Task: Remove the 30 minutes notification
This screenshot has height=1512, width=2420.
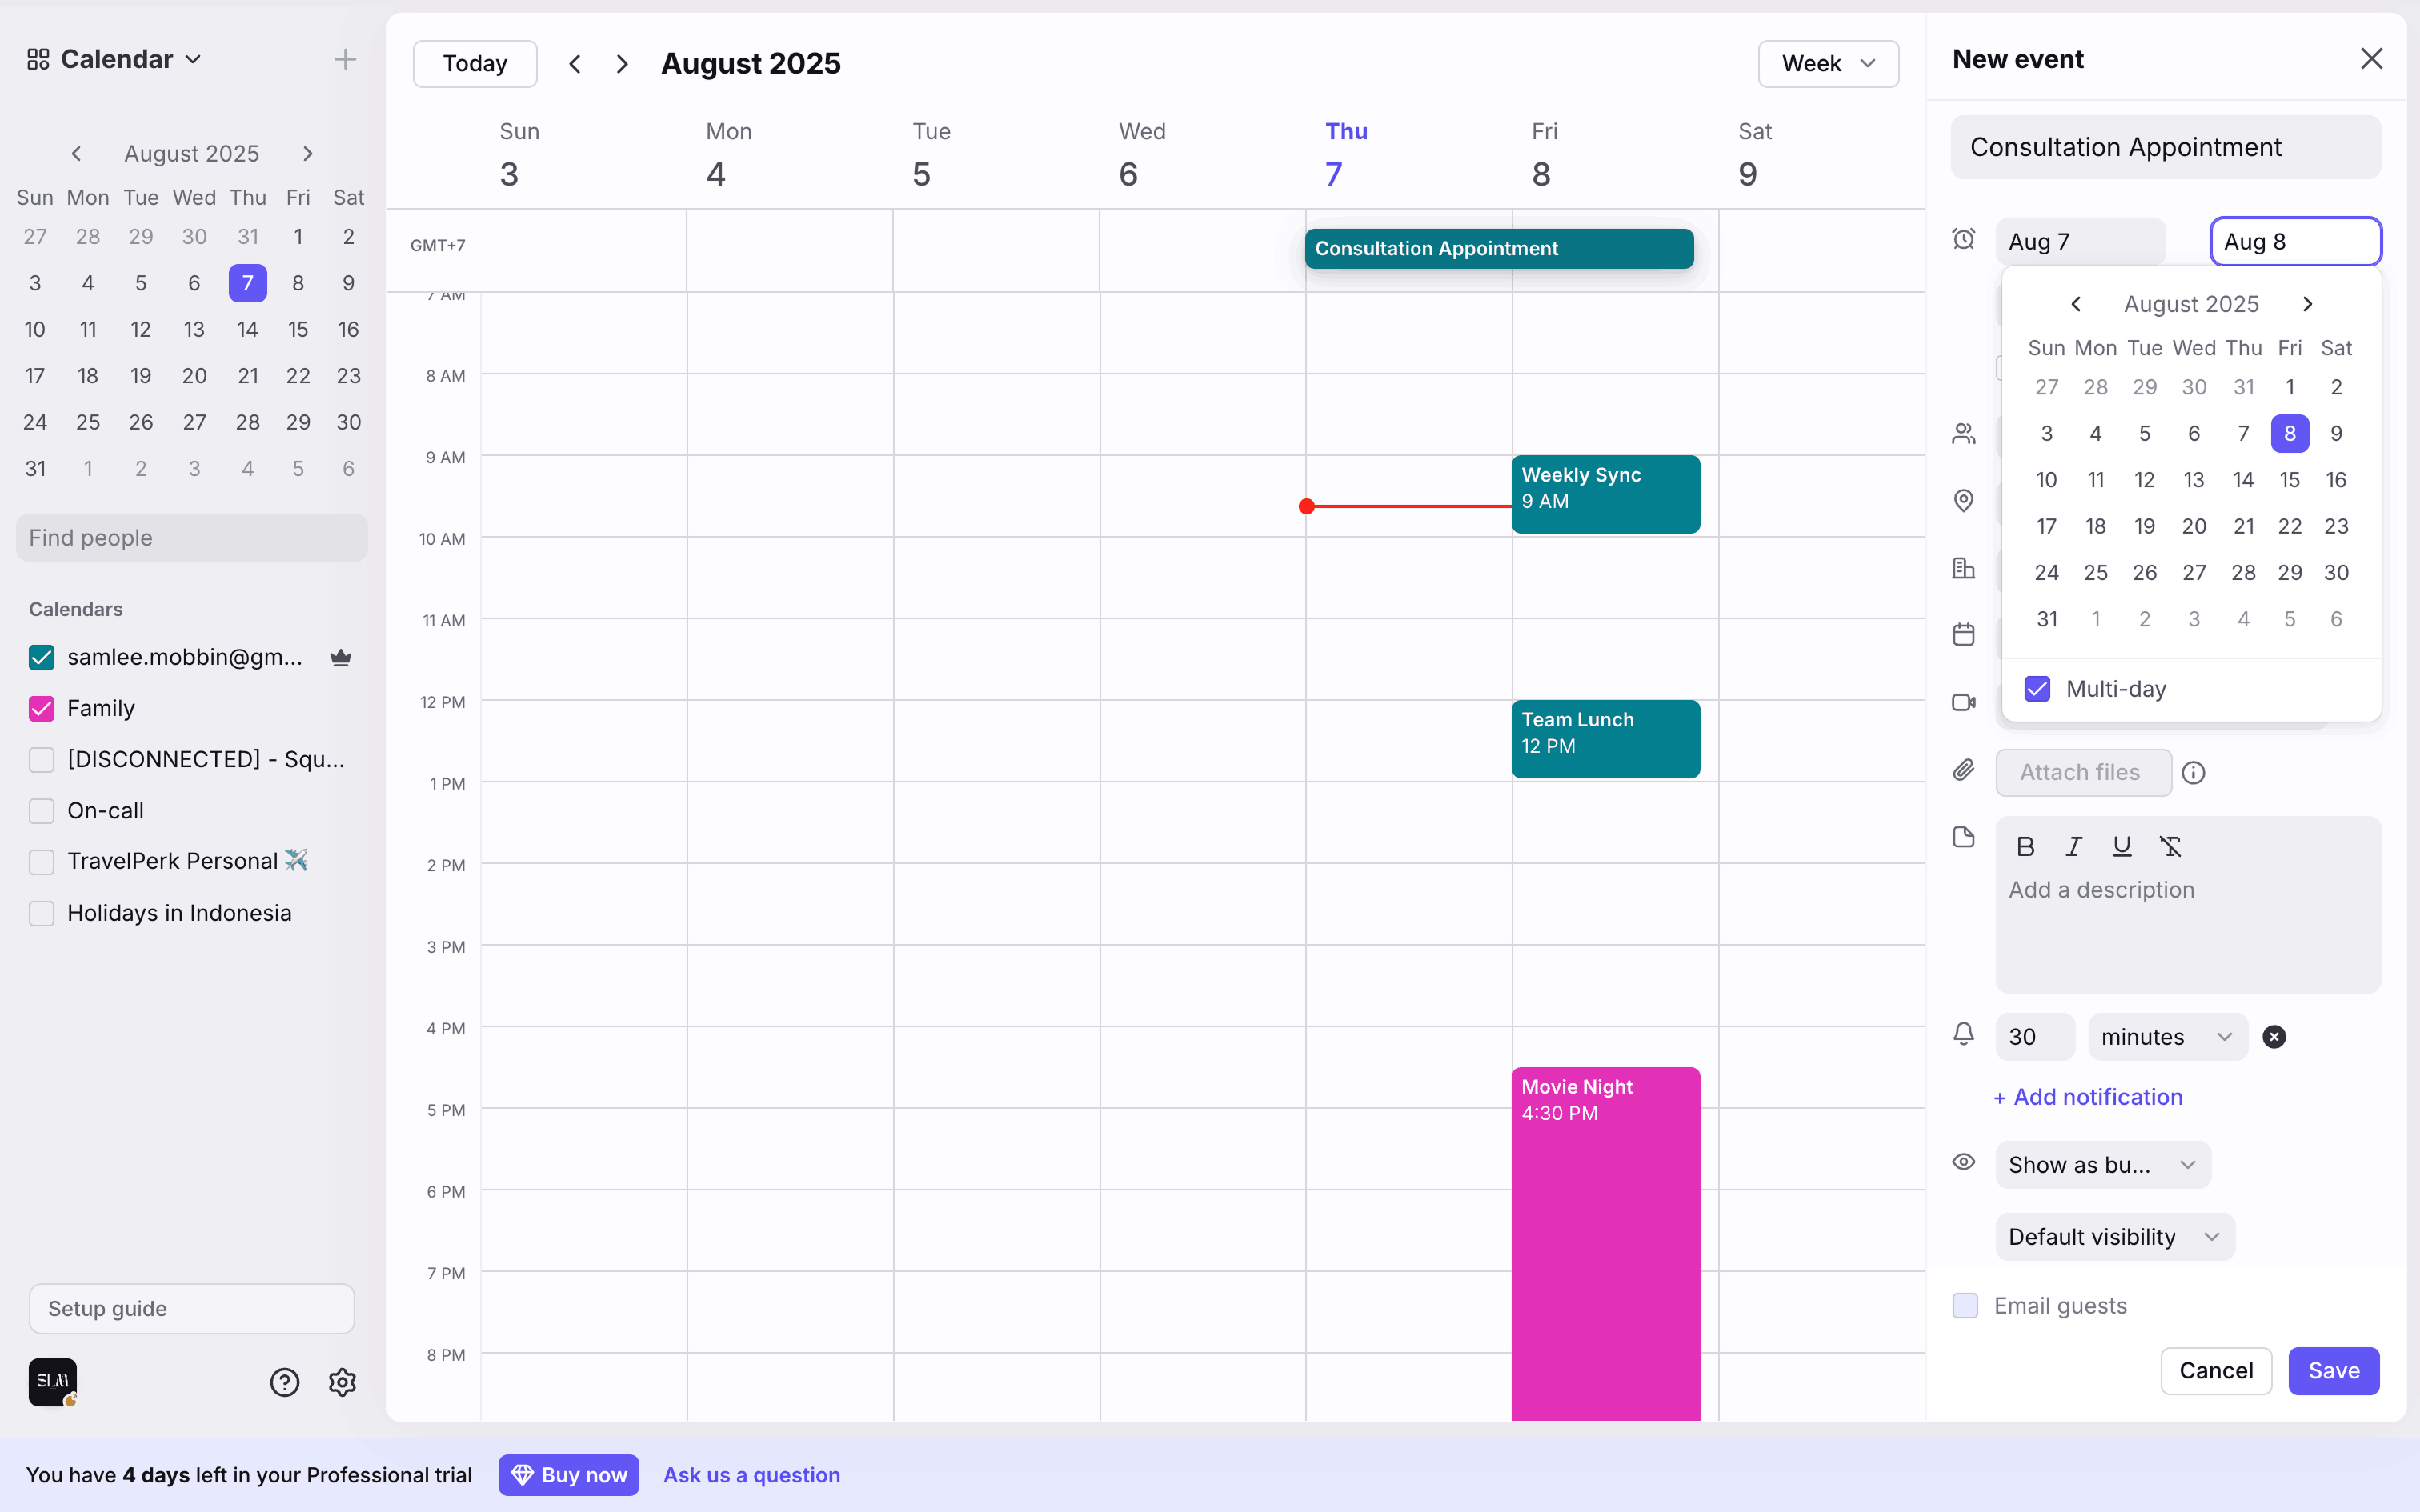Action: (x=2273, y=1037)
